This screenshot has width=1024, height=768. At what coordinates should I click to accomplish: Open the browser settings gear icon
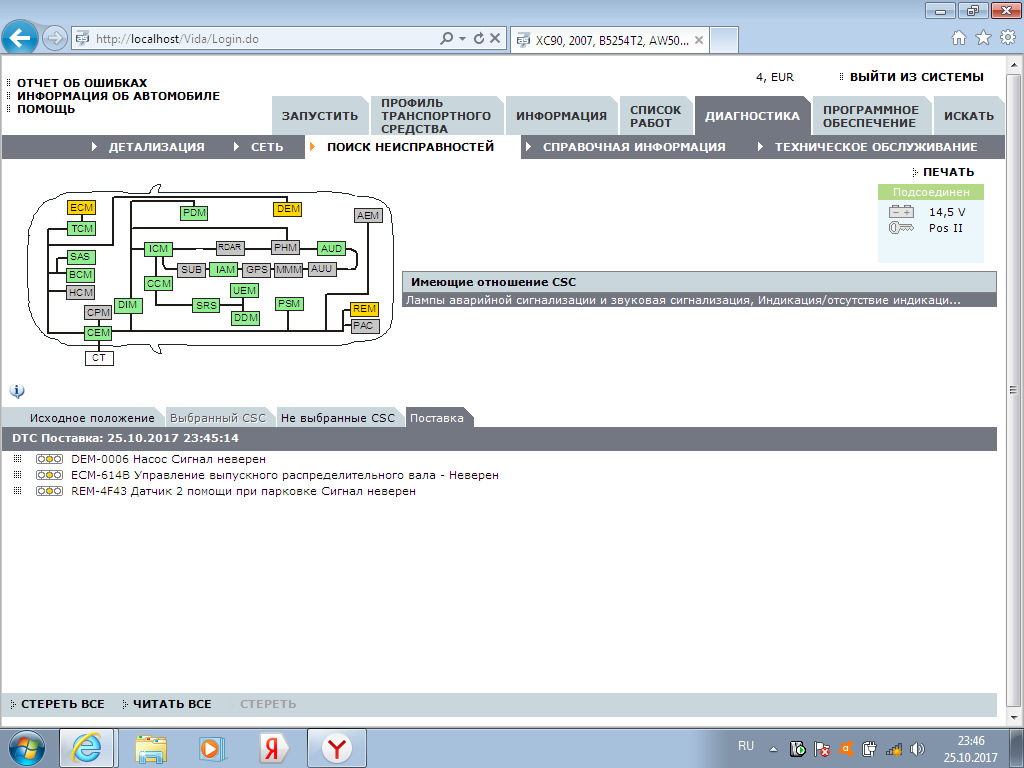click(x=1008, y=38)
